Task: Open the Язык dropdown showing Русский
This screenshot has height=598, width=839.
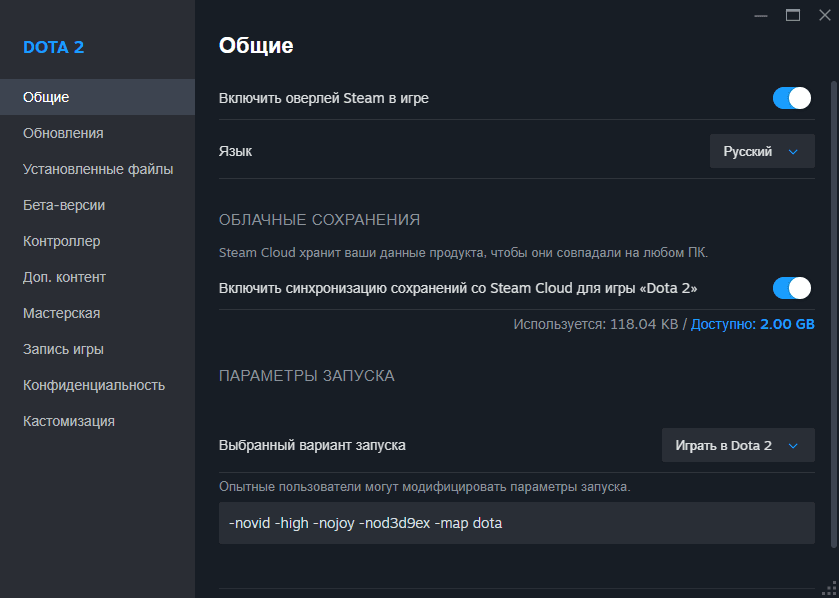Action: pos(762,151)
